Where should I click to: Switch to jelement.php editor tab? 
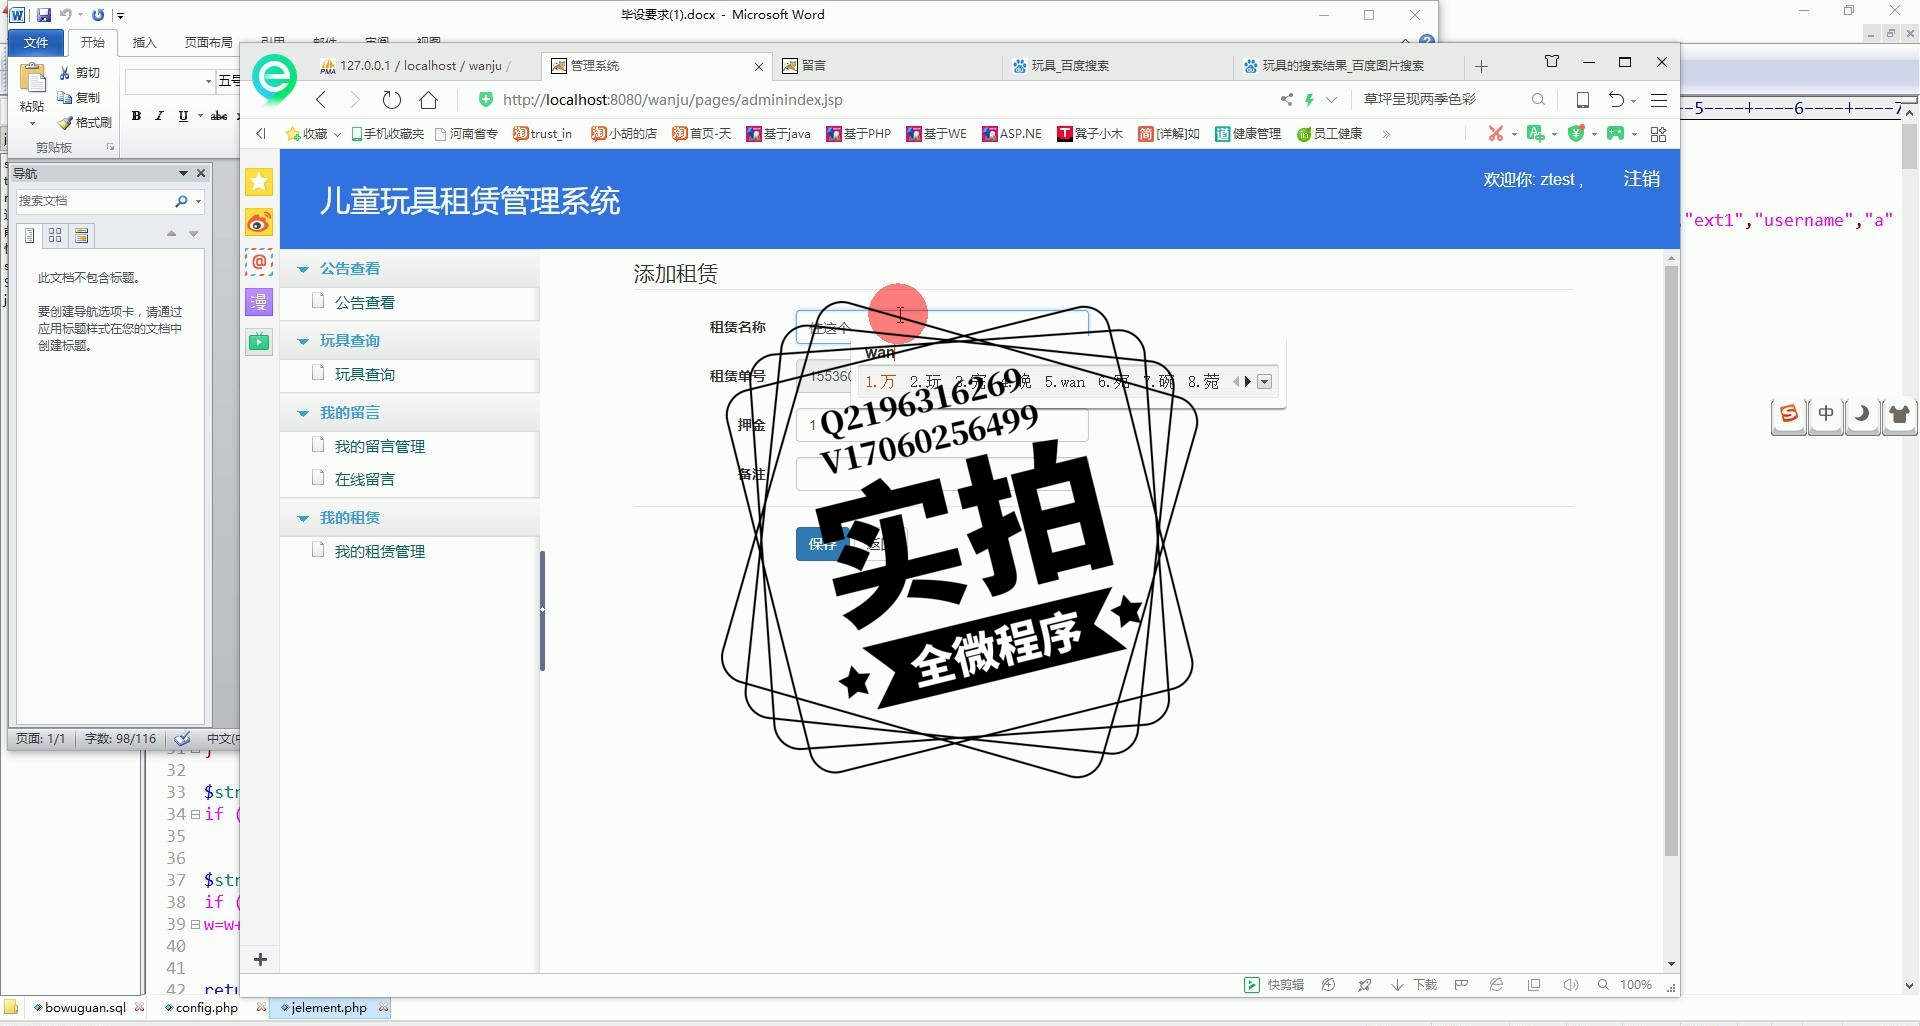tap(329, 1008)
